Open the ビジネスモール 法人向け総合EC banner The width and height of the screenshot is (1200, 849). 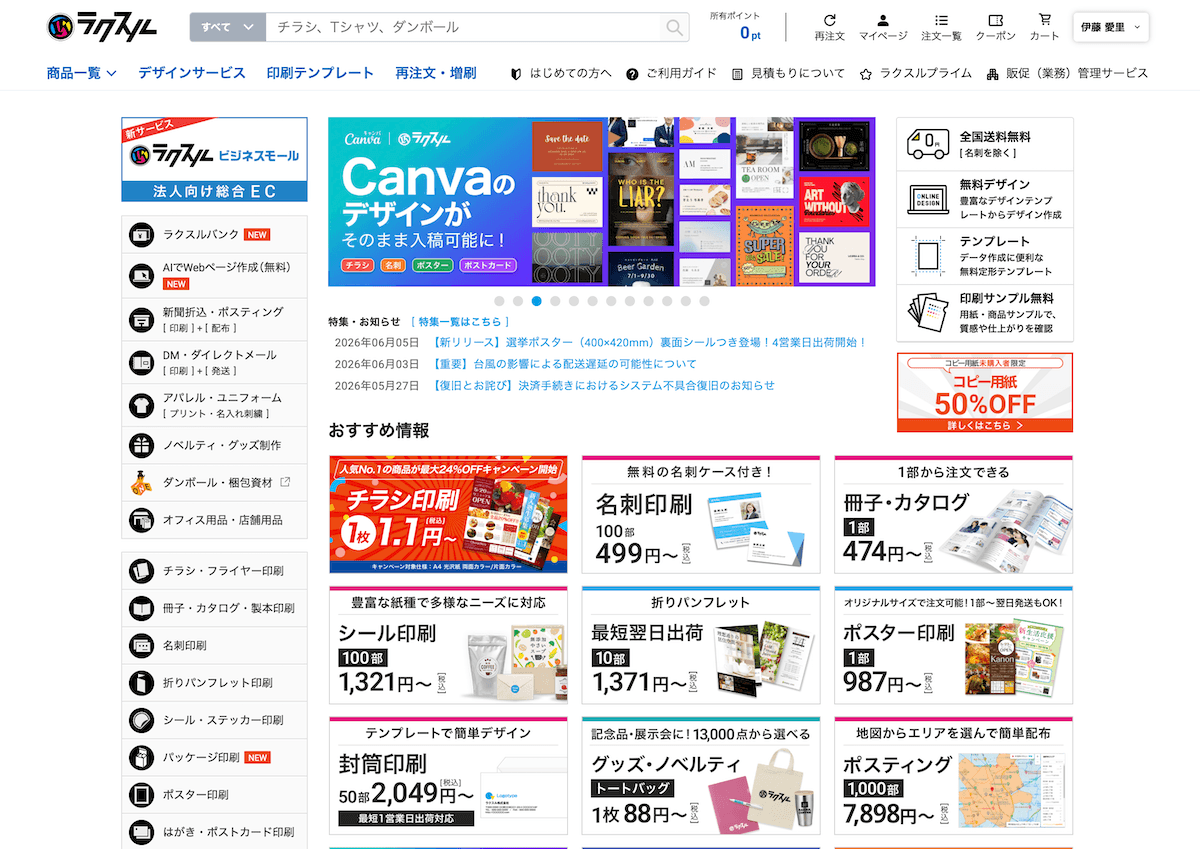[x=214, y=159]
